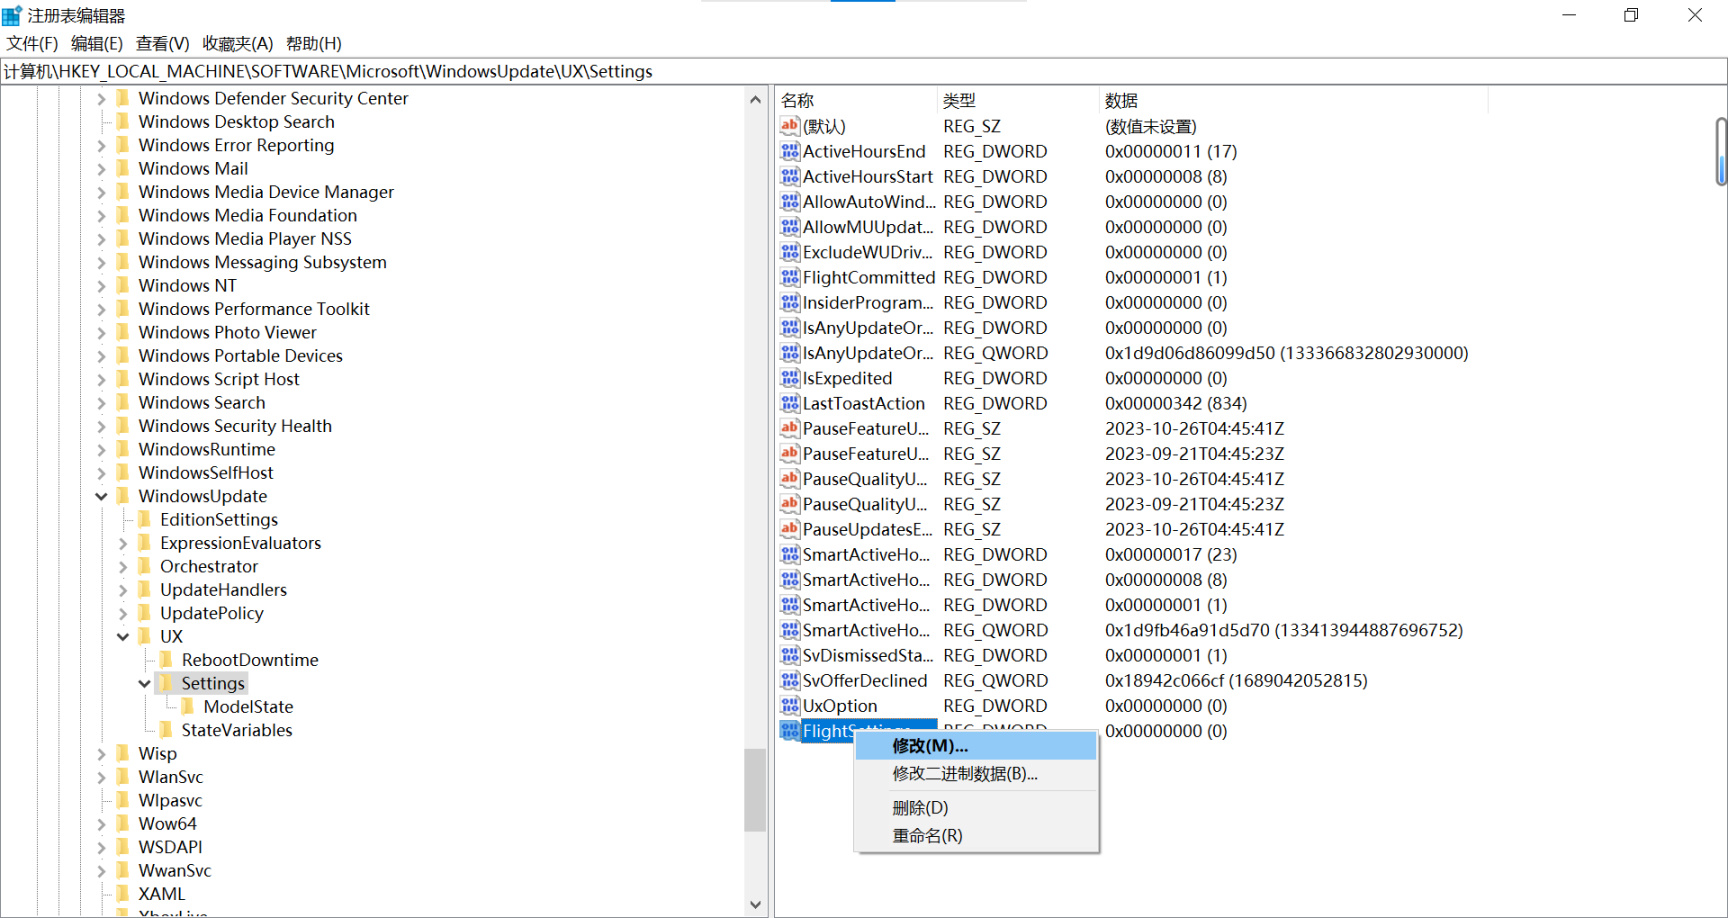Sort values by the 数据 column header
Screen dimensions: 1728x918
[1293, 100]
